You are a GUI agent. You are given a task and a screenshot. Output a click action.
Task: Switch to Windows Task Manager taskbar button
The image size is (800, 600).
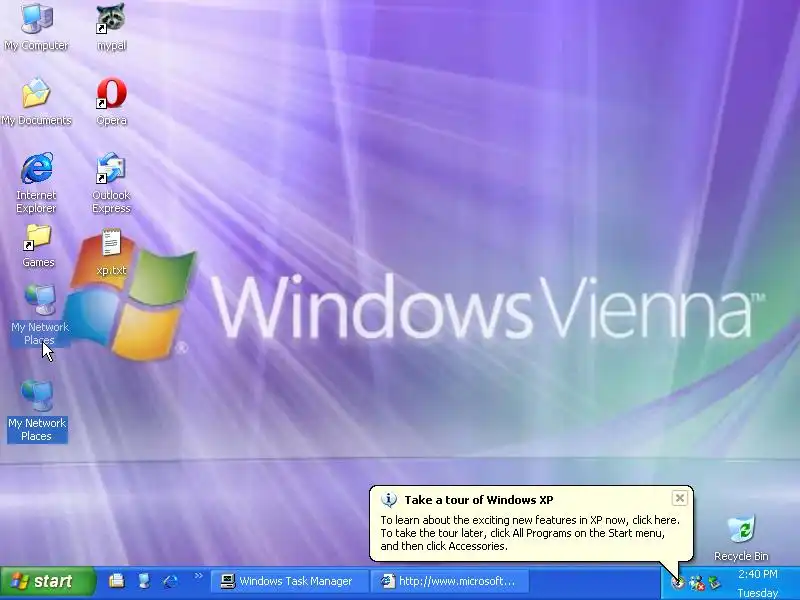coord(289,581)
